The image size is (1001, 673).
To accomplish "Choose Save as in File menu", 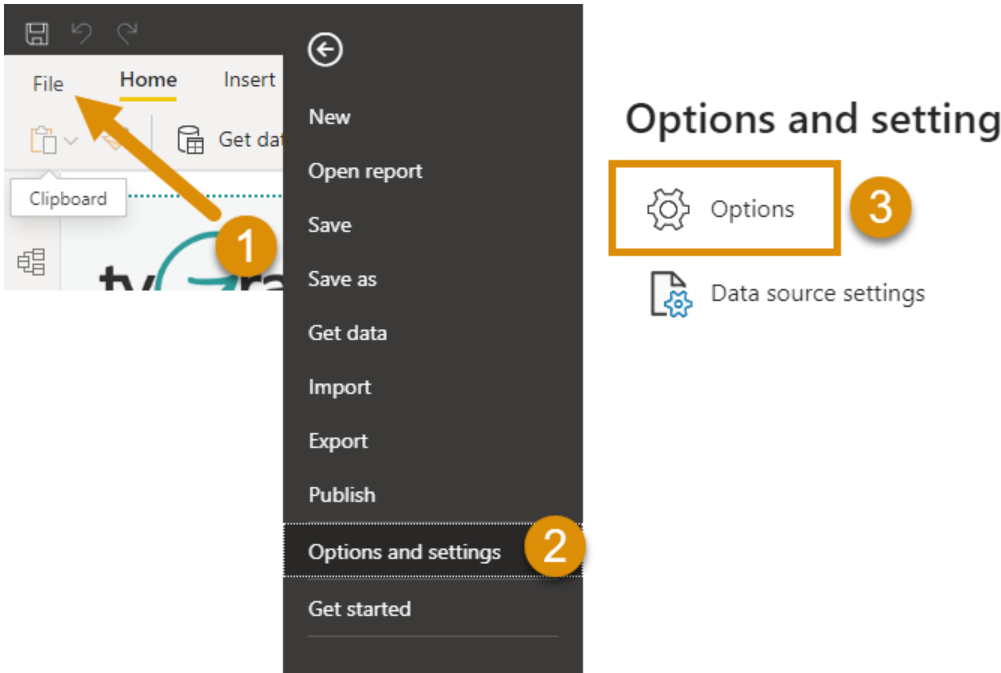I will pyautogui.click(x=342, y=279).
